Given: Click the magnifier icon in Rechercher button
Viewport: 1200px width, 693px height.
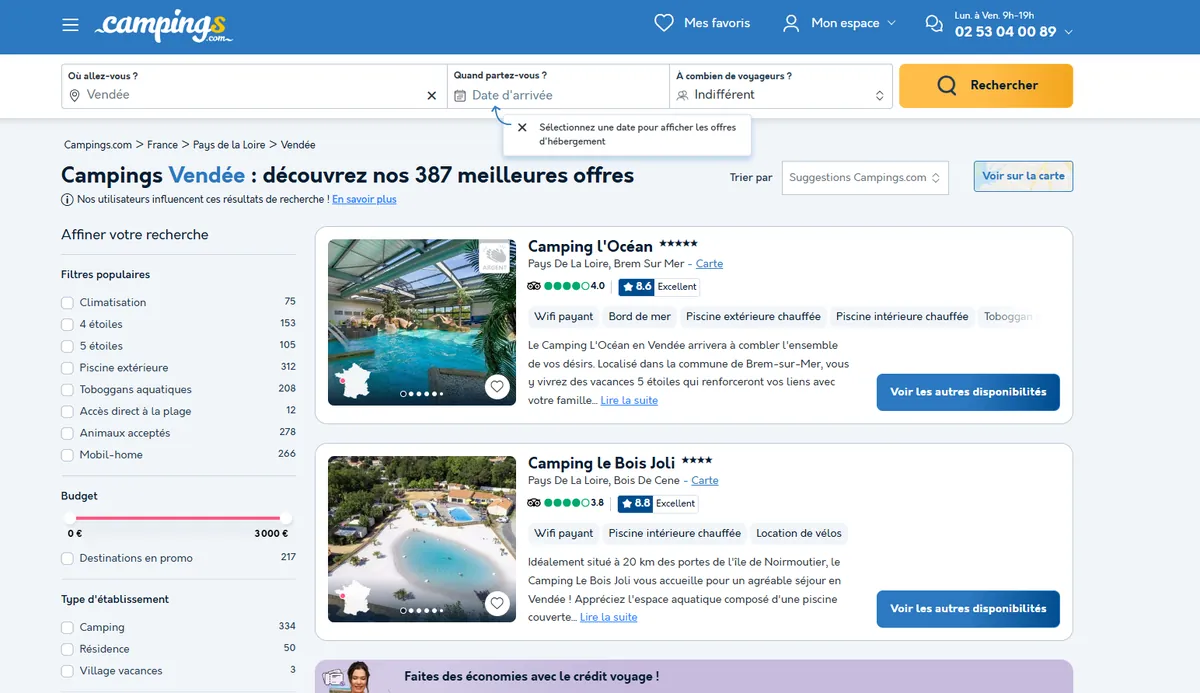Looking at the screenshot, I should 946,86.
